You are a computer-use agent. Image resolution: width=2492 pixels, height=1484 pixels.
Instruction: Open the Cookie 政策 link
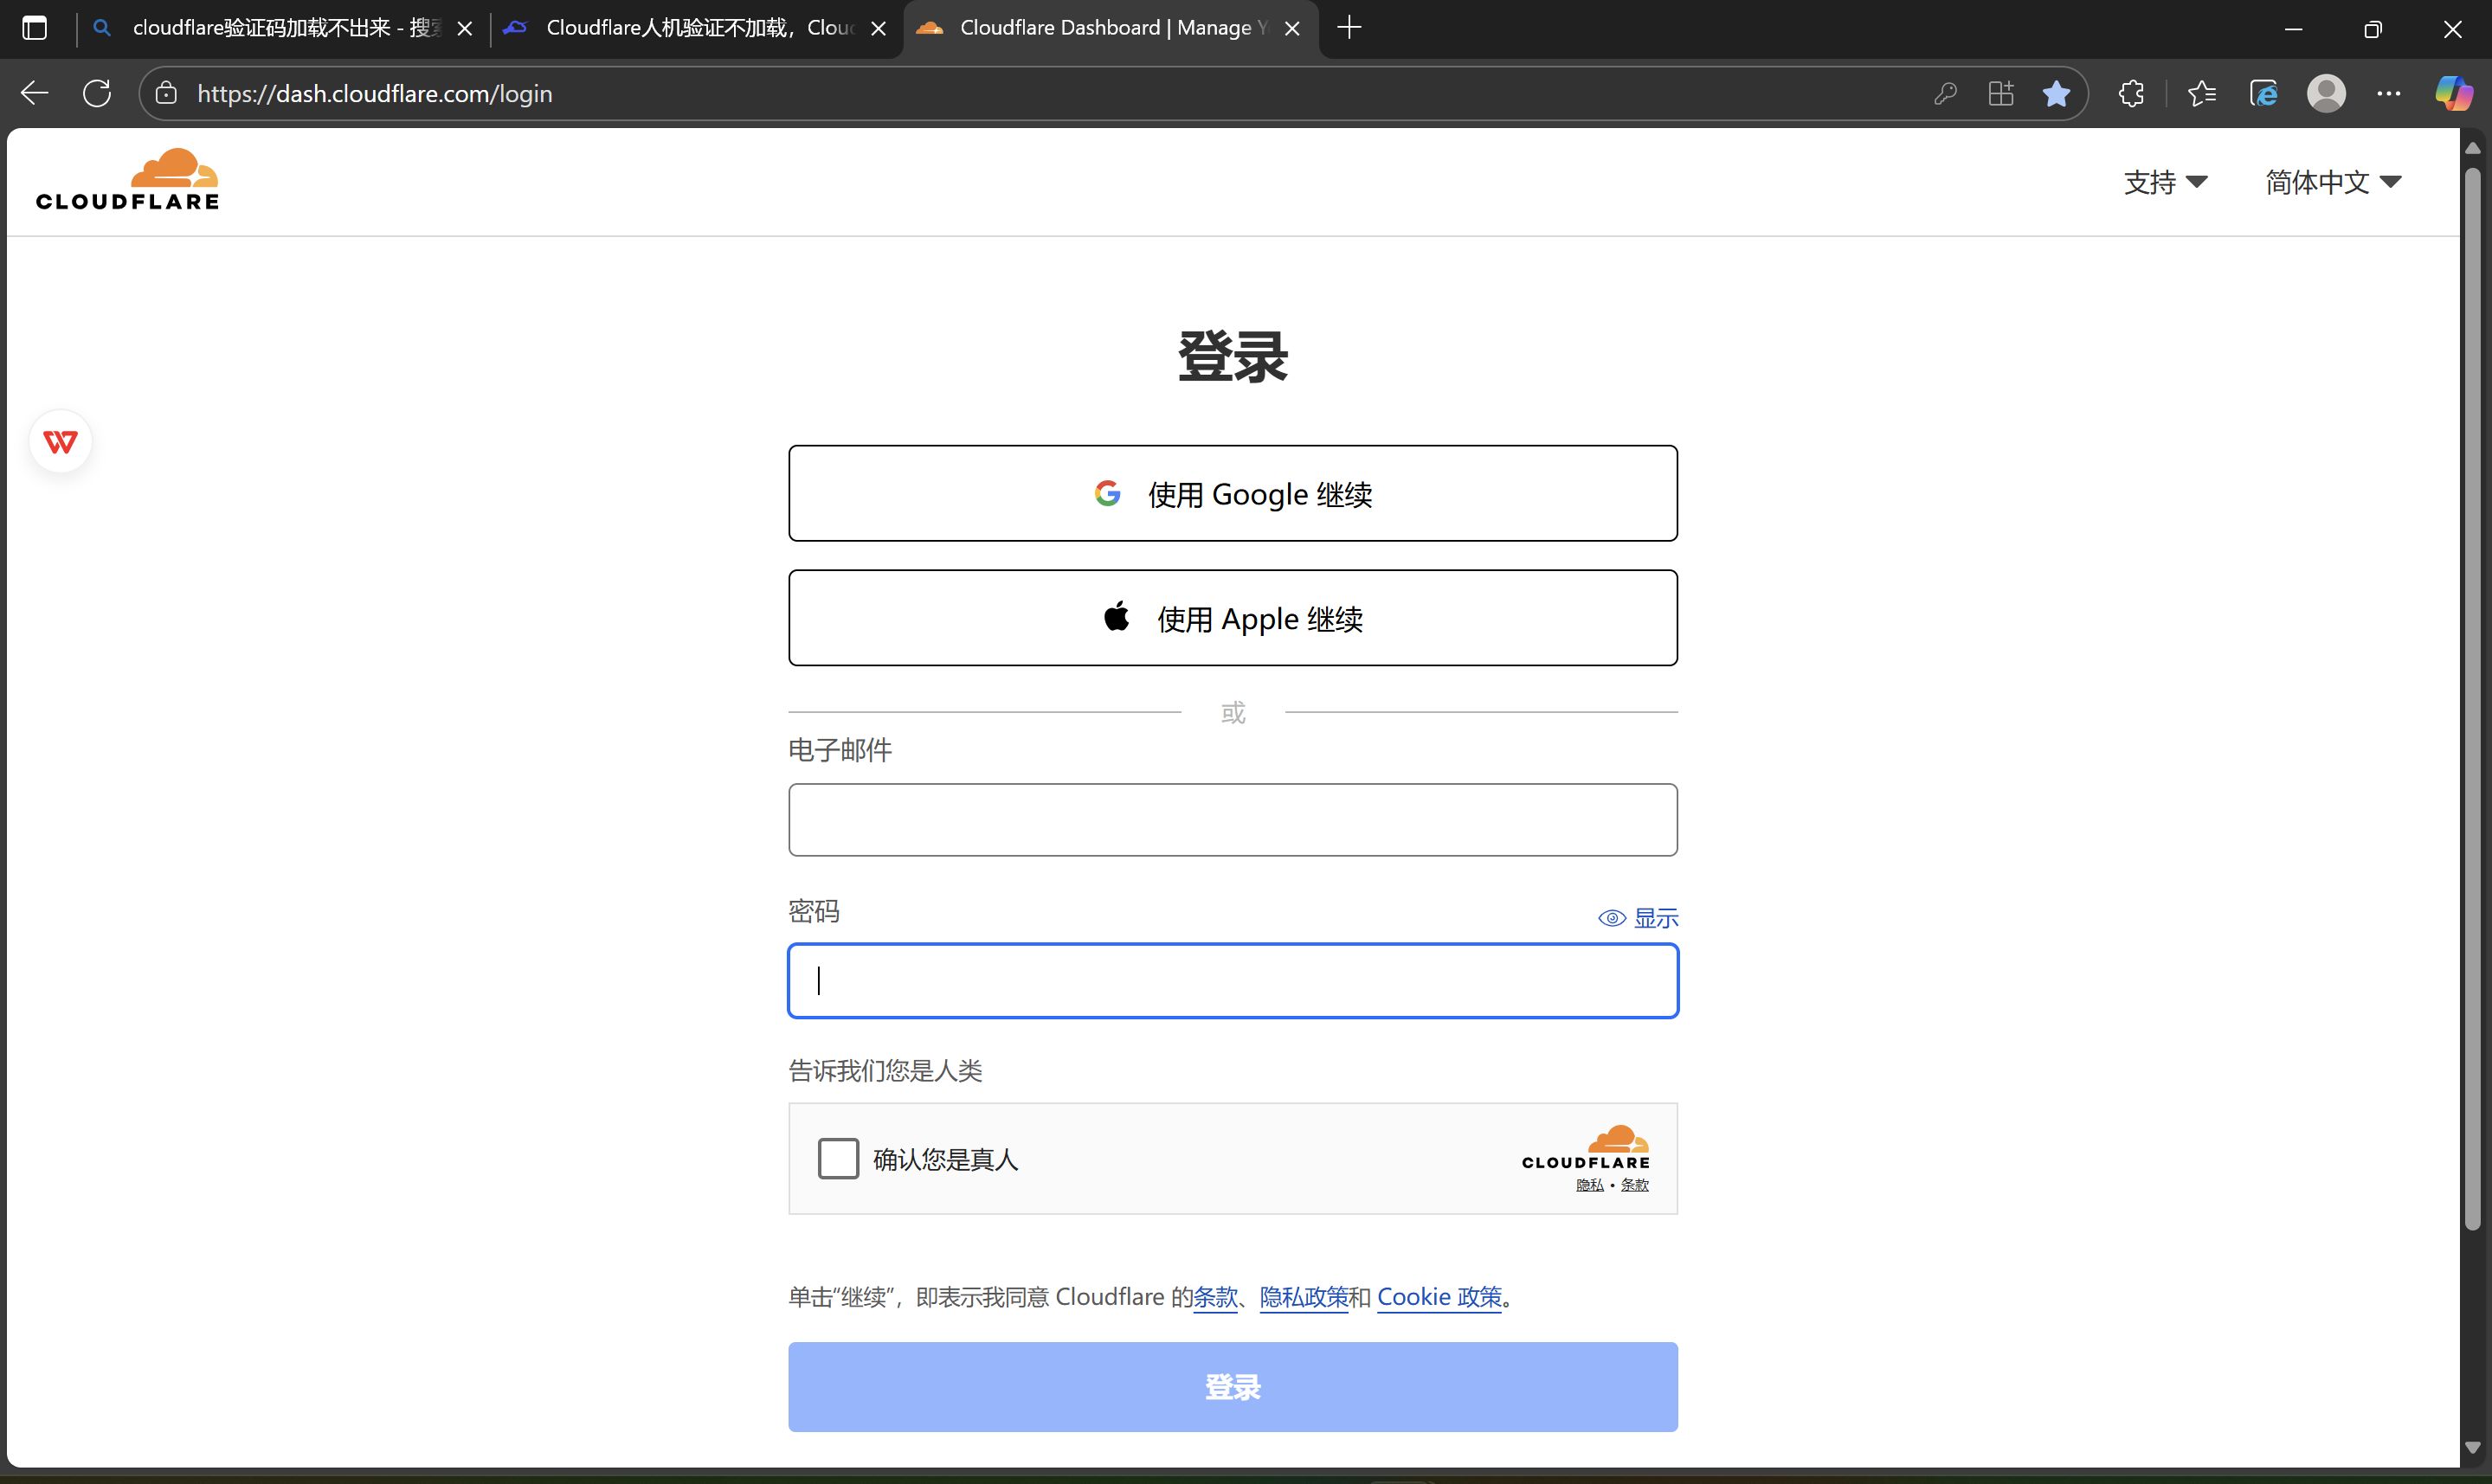point(1439,1296)
